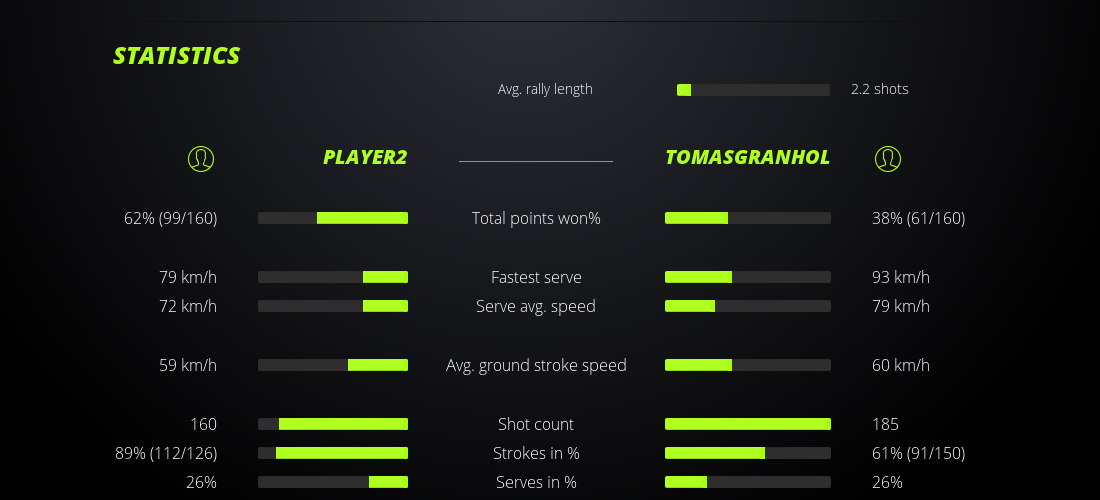The width and height of the screenshot is (1100, 500).
Task: Select the PLAYER2 player name
Action: [365, 158]
